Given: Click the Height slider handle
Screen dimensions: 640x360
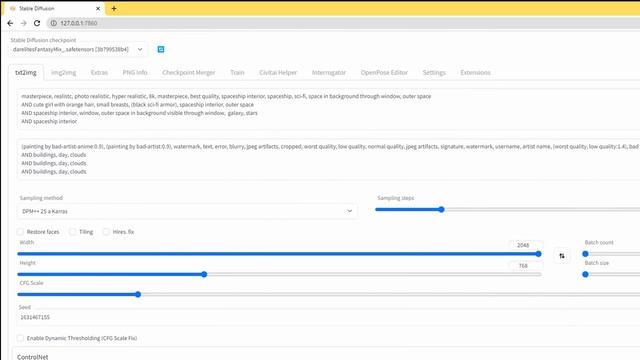Looking at the screenshot, I should tap(204, 274).
